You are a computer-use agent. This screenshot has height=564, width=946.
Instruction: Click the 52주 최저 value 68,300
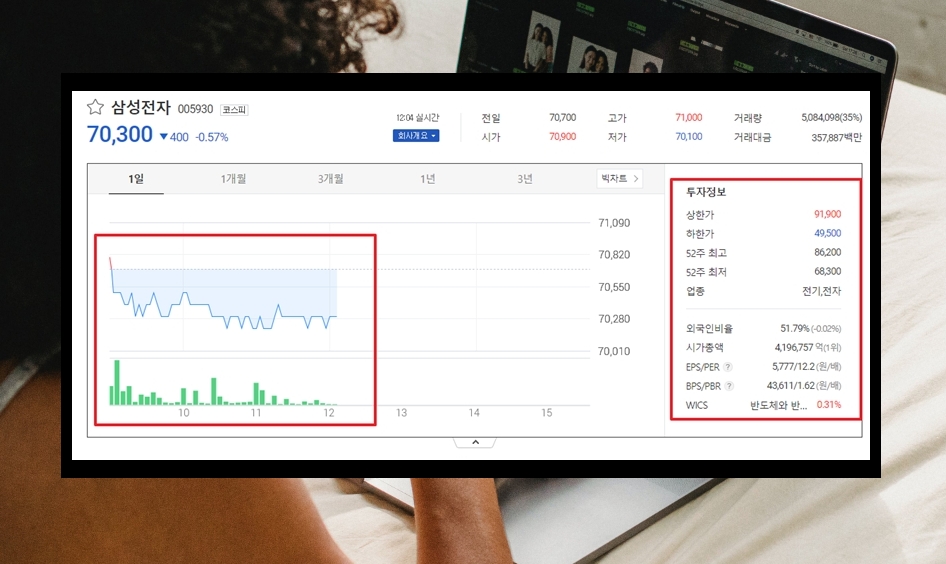point(827,271)
